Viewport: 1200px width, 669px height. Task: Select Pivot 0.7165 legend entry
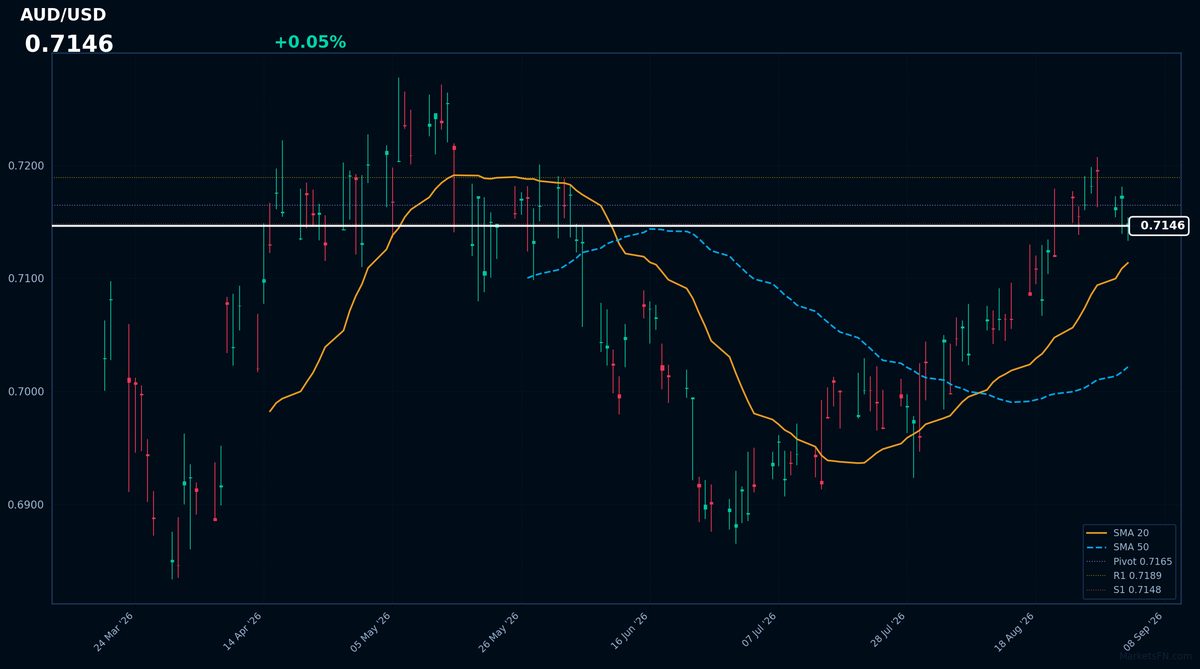[1142, 562]
